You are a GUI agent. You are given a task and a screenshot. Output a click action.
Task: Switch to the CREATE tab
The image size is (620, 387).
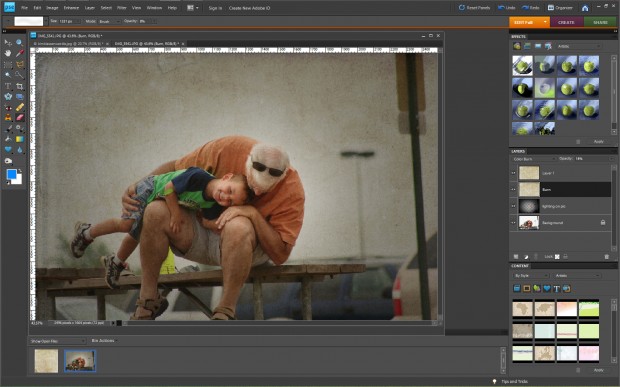(566, 23)
